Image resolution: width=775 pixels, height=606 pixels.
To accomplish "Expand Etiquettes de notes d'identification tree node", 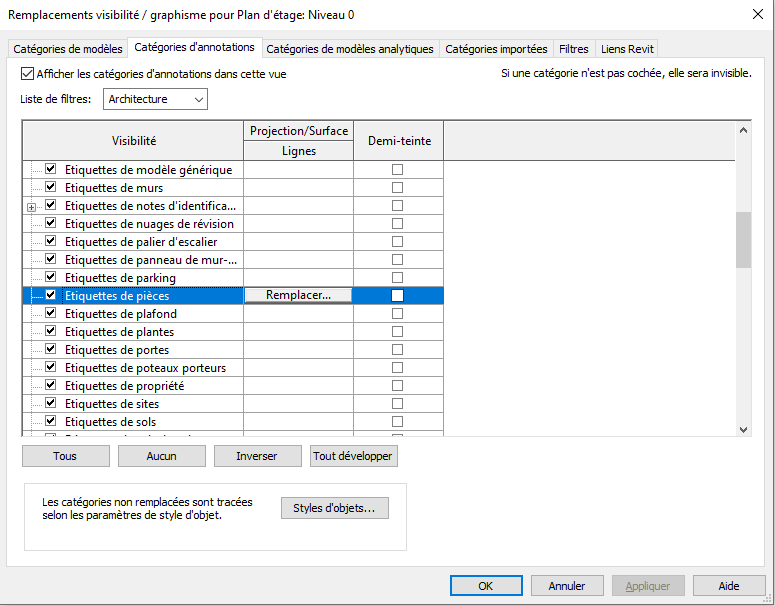I will tap(31, 206).
